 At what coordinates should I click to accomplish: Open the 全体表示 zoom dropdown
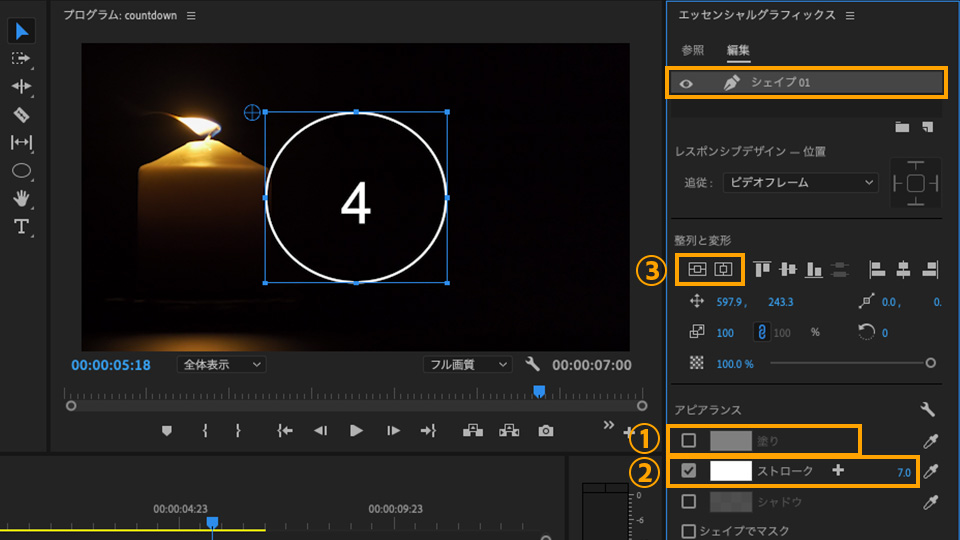[x=221, y=365]
